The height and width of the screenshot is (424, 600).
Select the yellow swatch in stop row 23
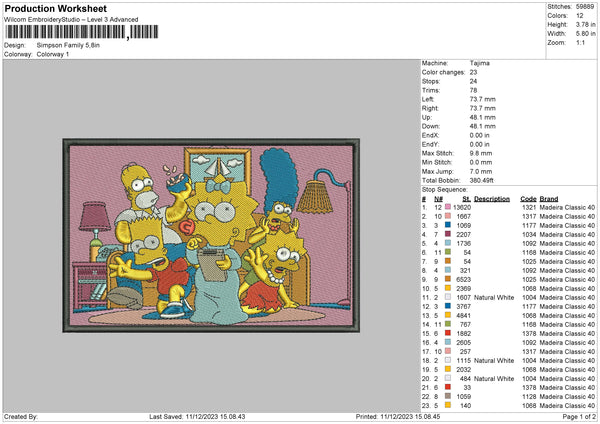coord(448,405)
